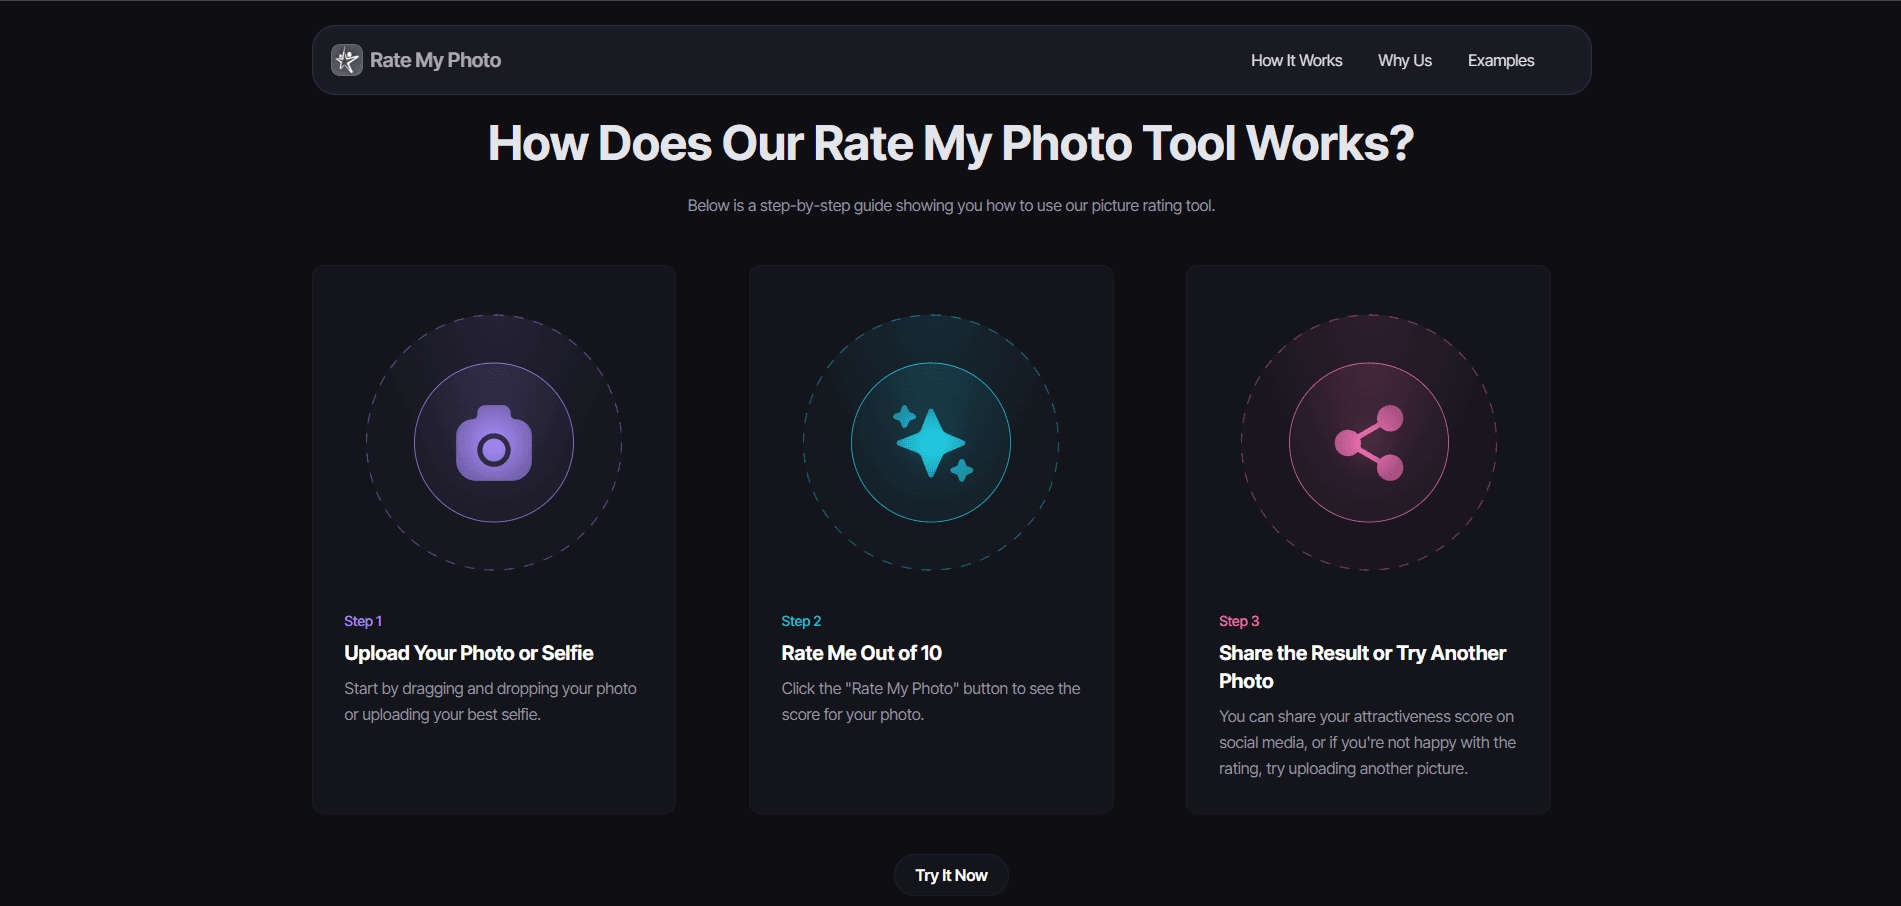Open the How It Works nav item

(1296, 61)
